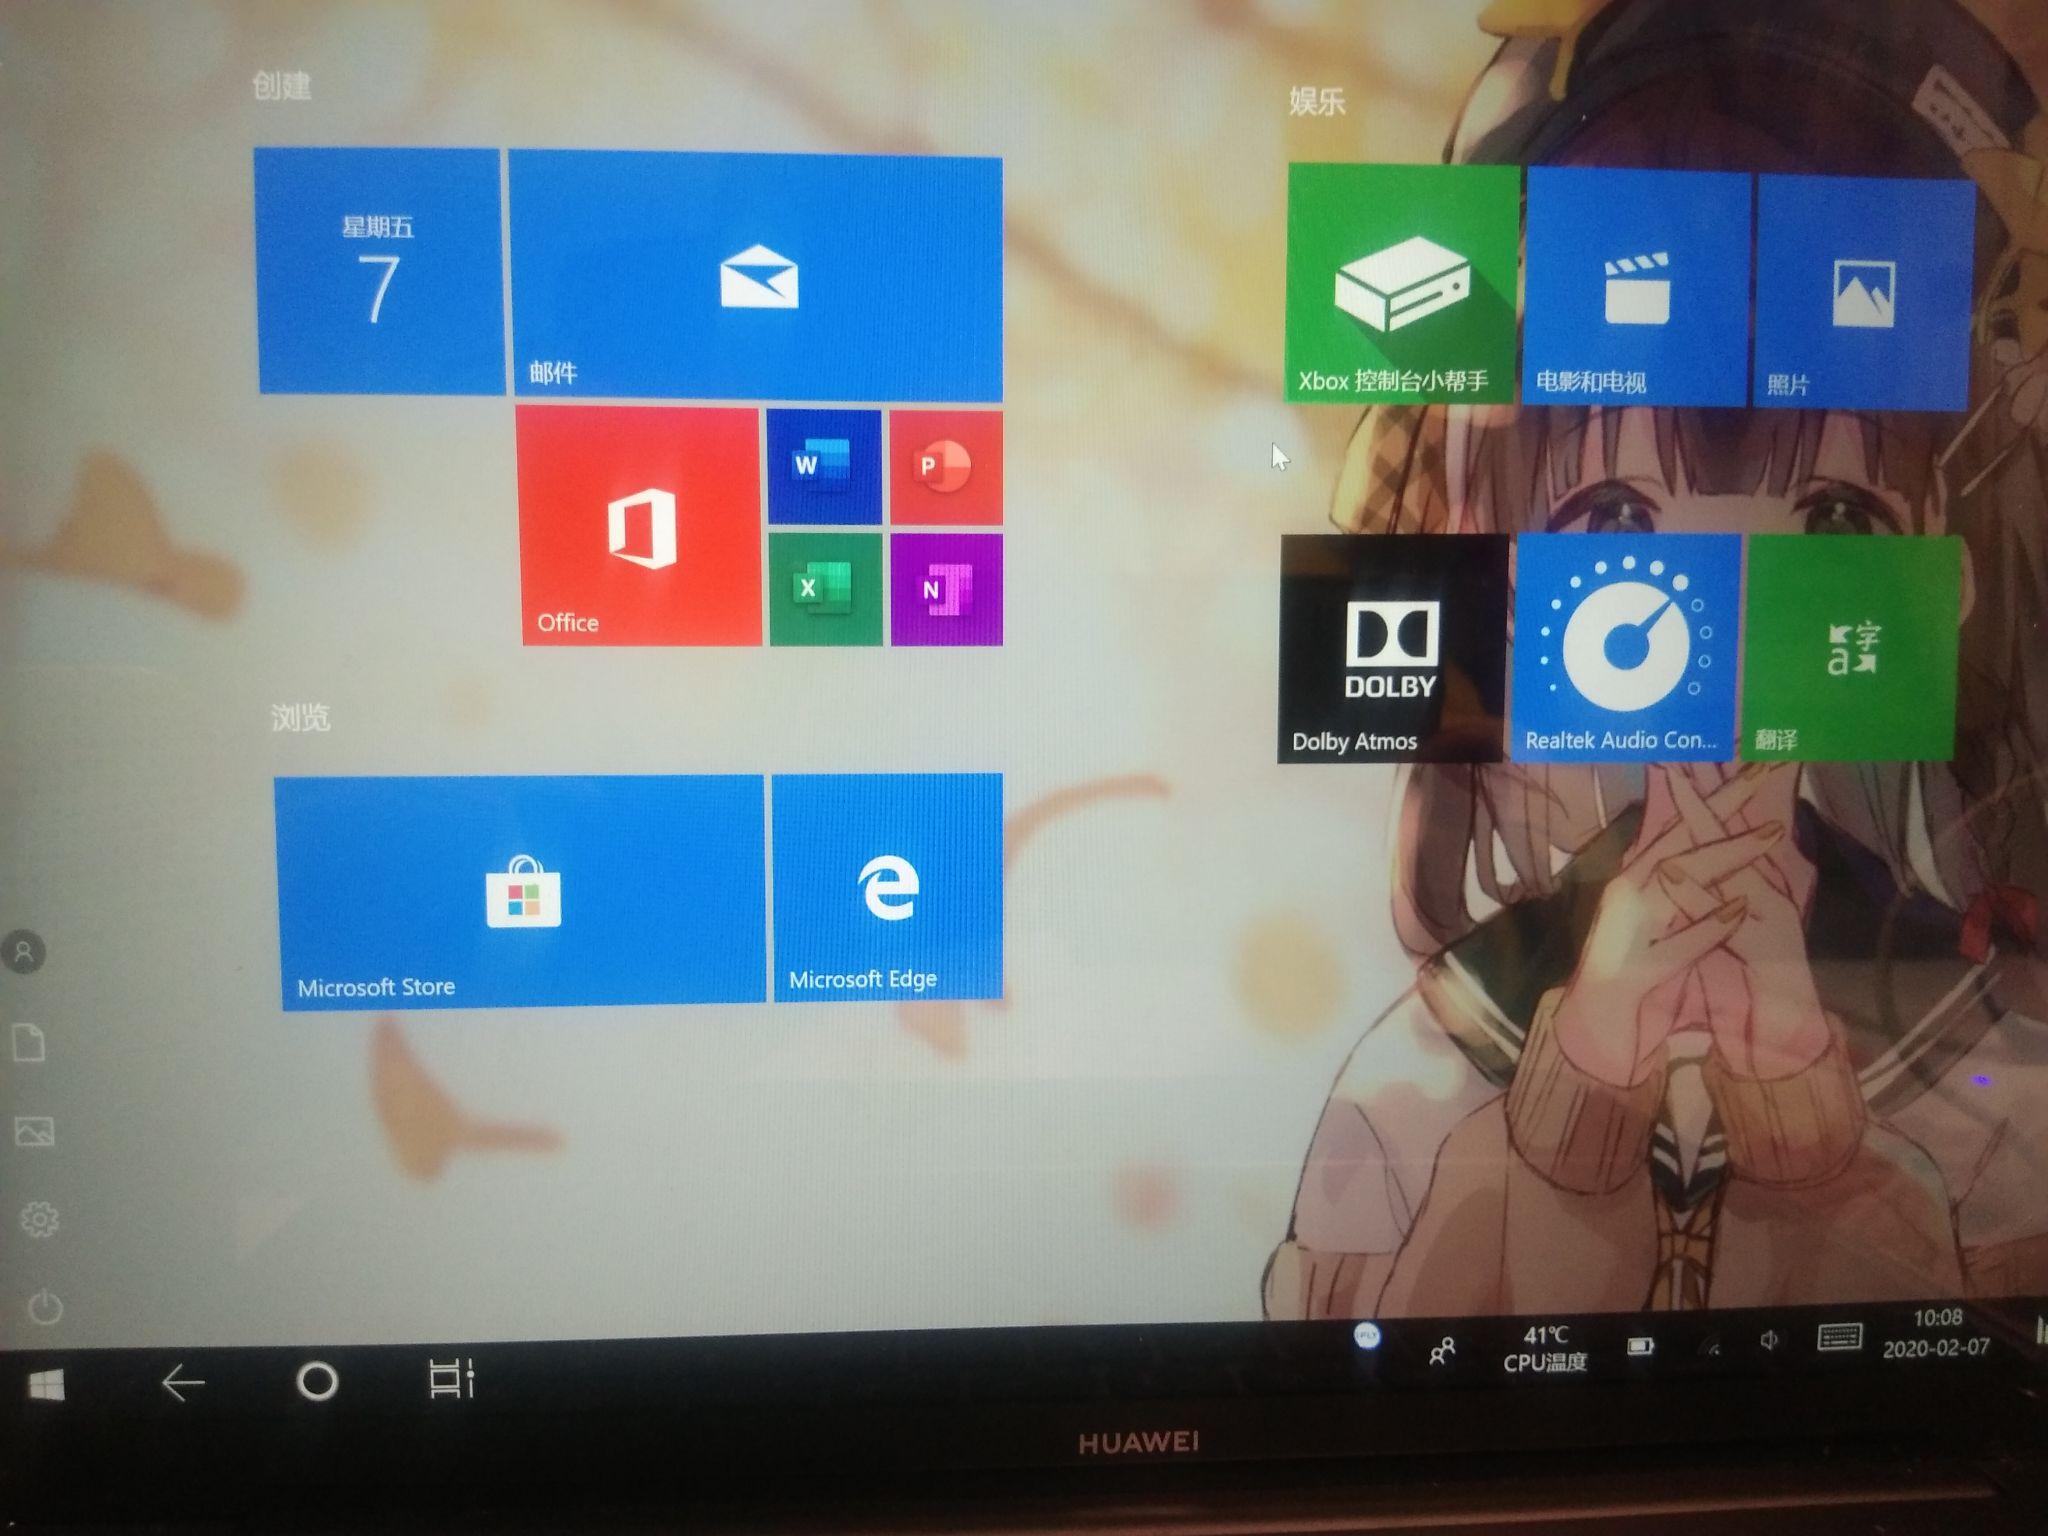
Task: Open the Microsoft Store tile
Action: click(521, 890)
